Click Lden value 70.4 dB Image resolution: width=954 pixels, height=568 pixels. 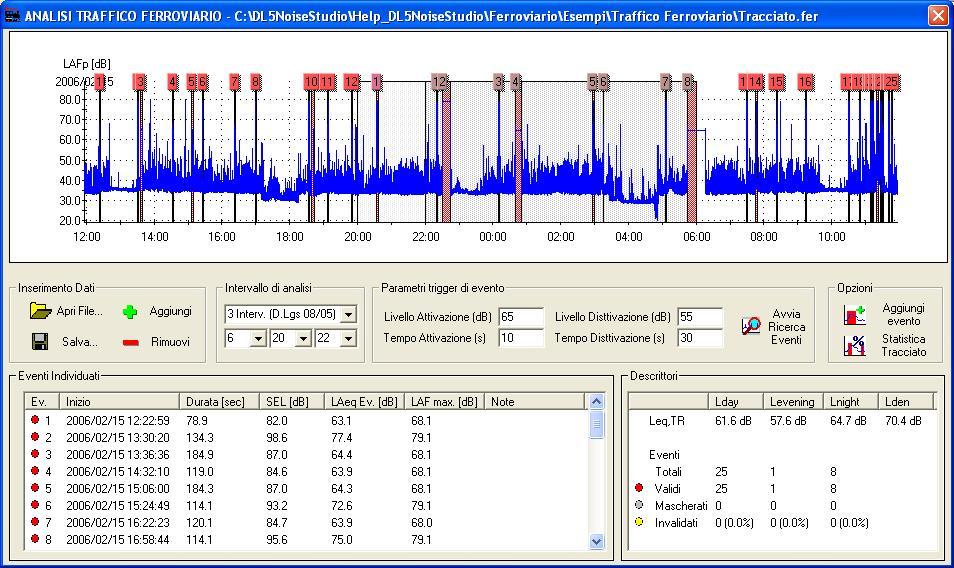tap(903, 420)
